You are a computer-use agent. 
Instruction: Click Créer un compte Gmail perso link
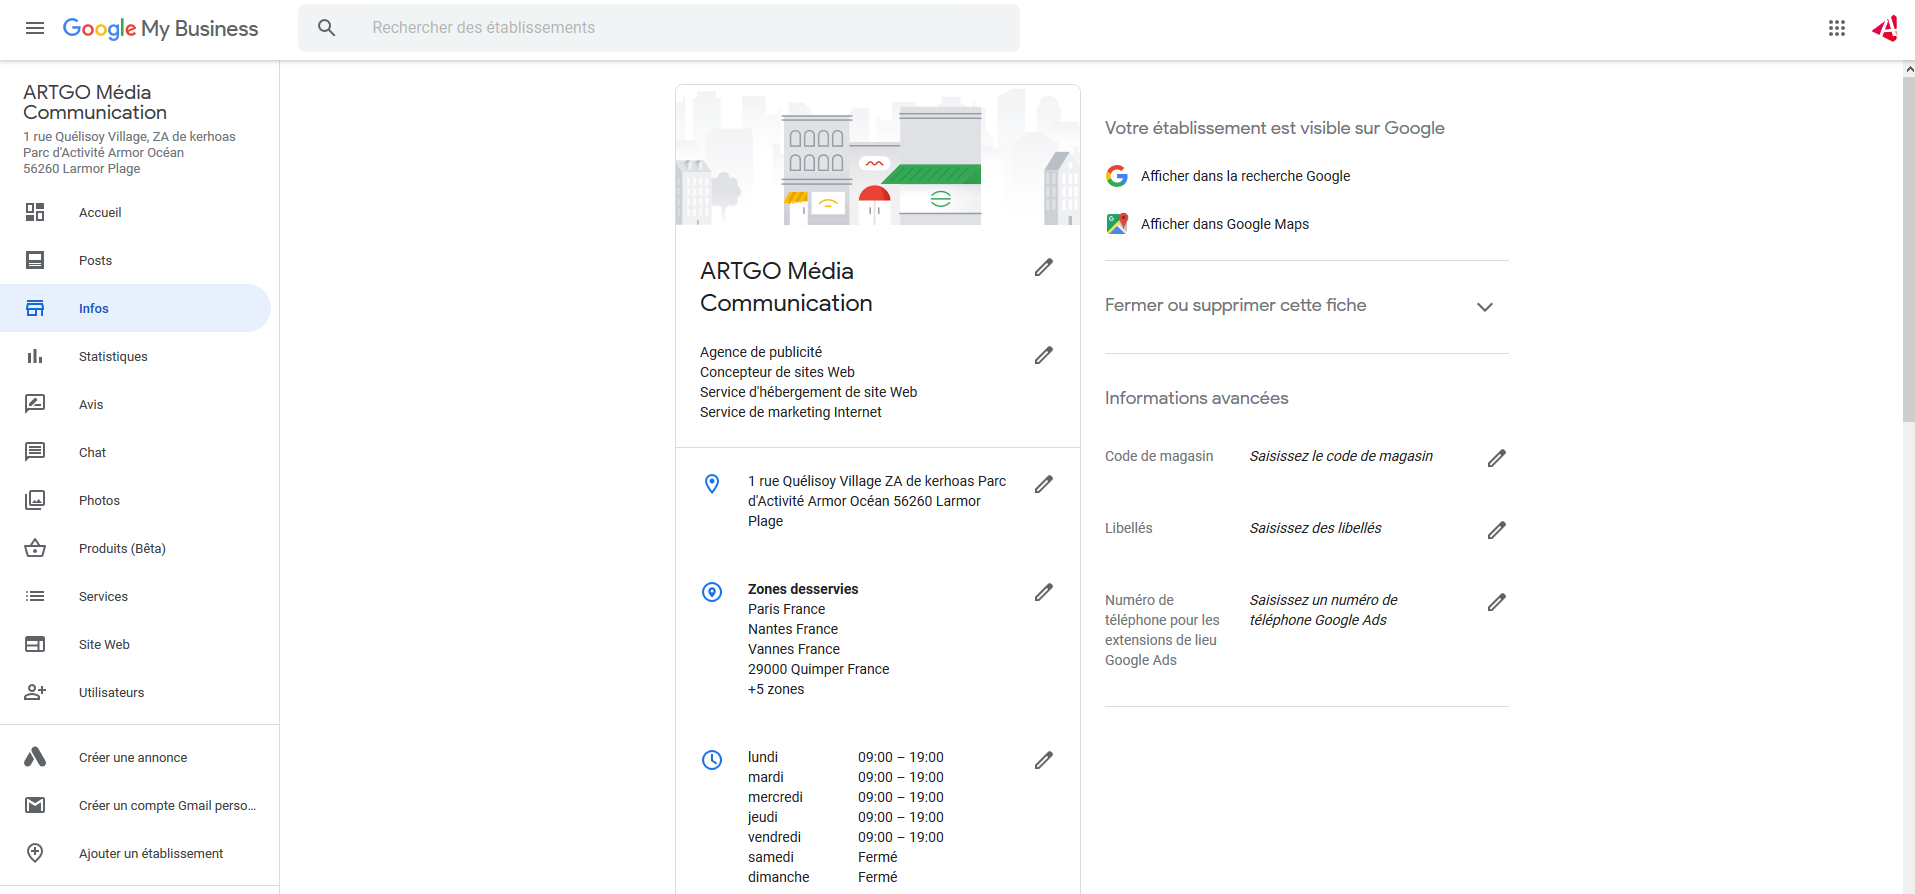coord(167,805)
